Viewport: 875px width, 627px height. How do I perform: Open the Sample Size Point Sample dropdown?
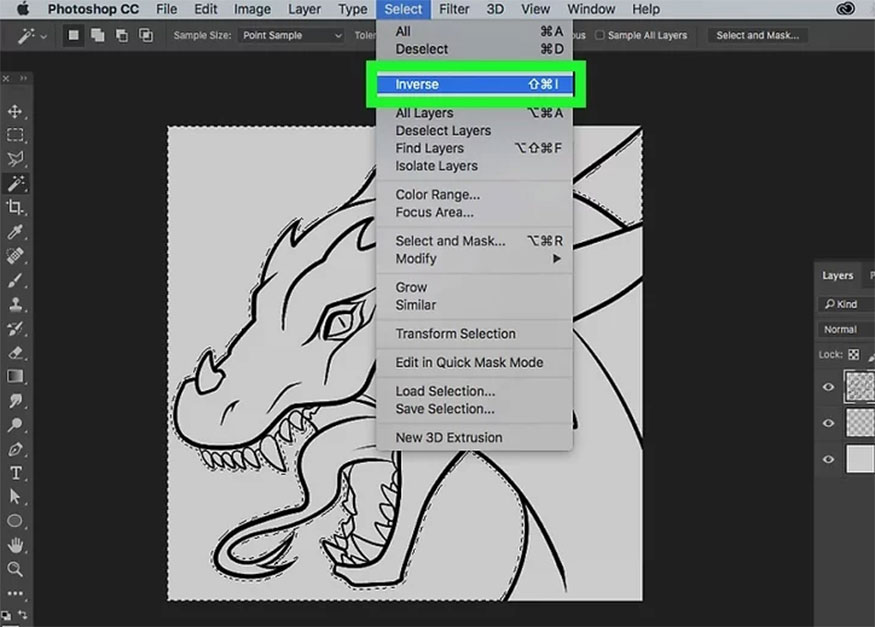coord(291,35)
